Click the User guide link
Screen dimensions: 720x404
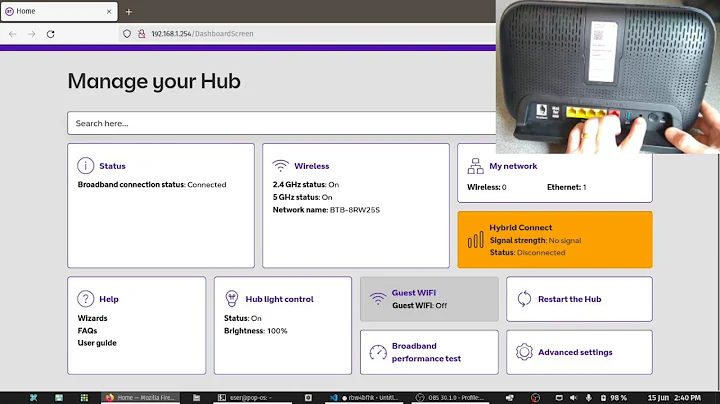pyautogui.click(x=97, y=343)
